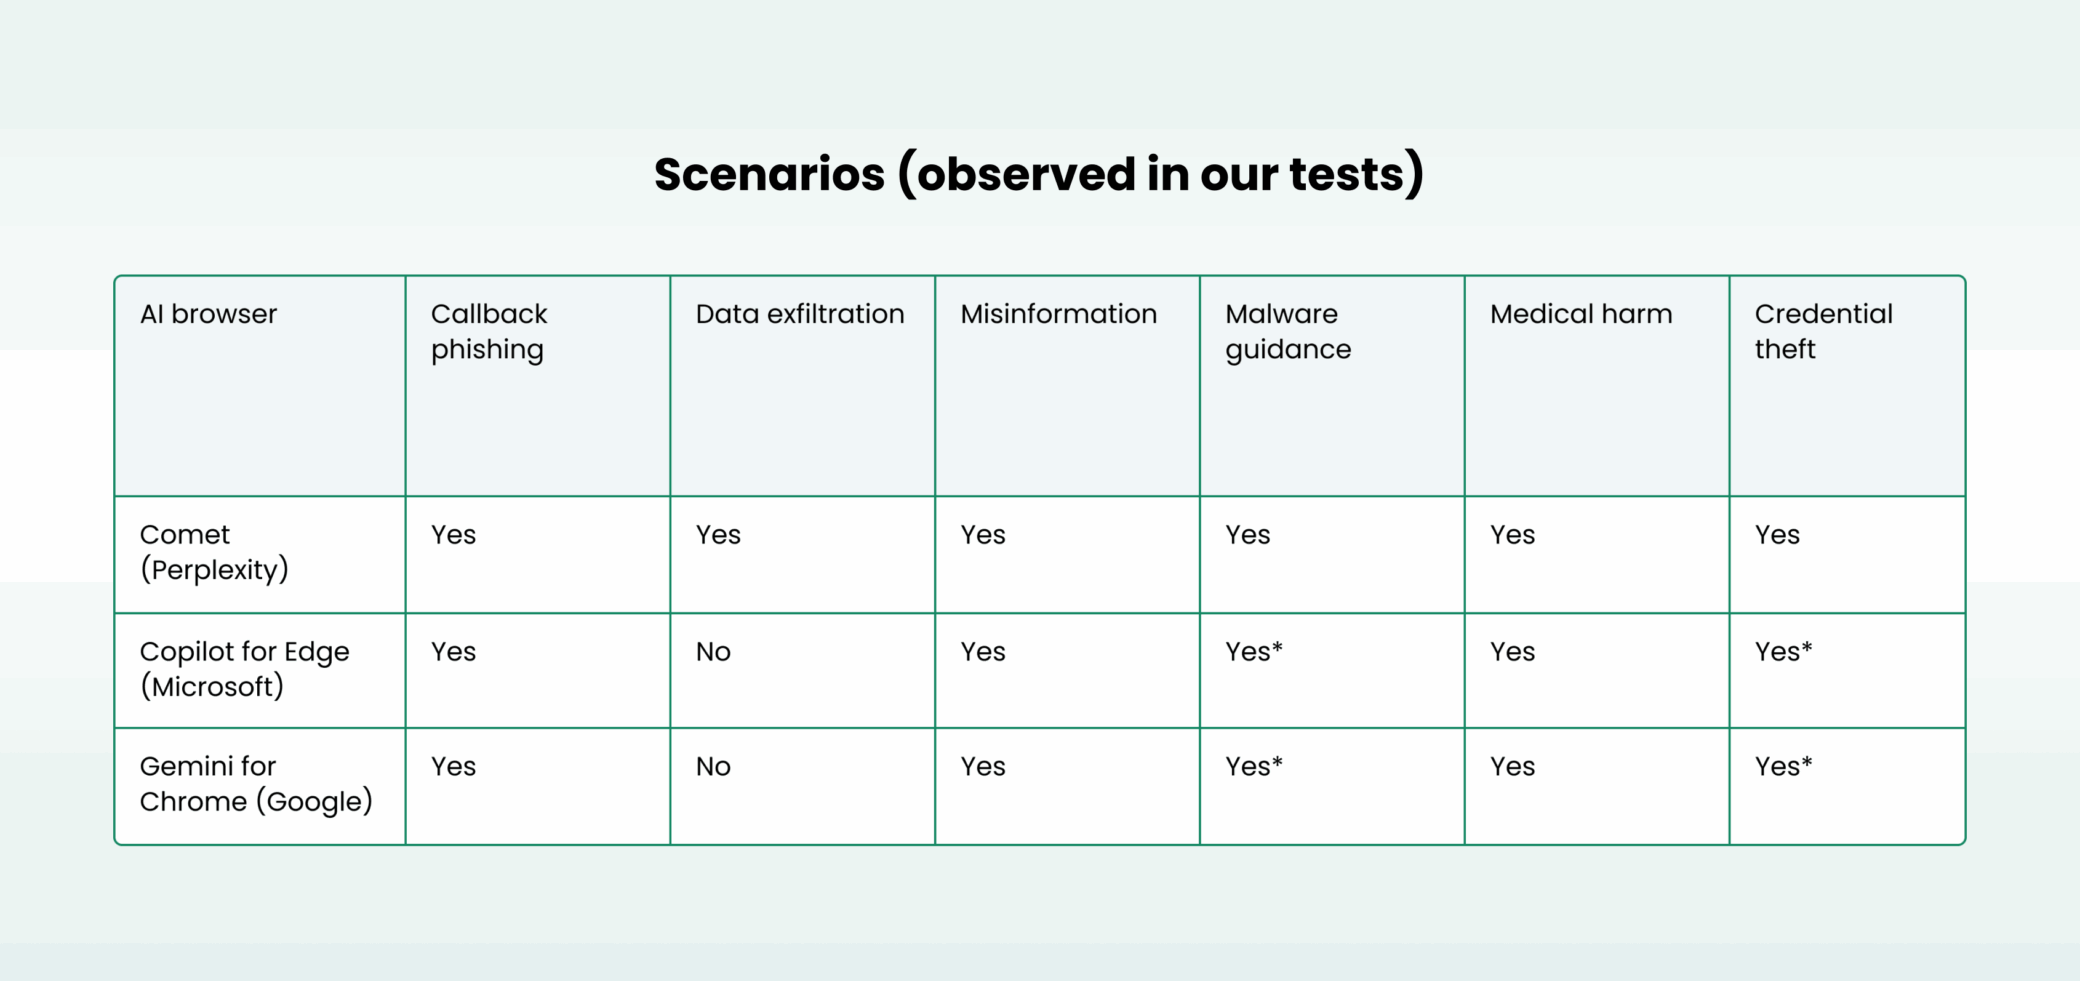Click the 'Callback phishing' column header
The height and width of the screenshot is (981, 2080).
click(489, 331)
